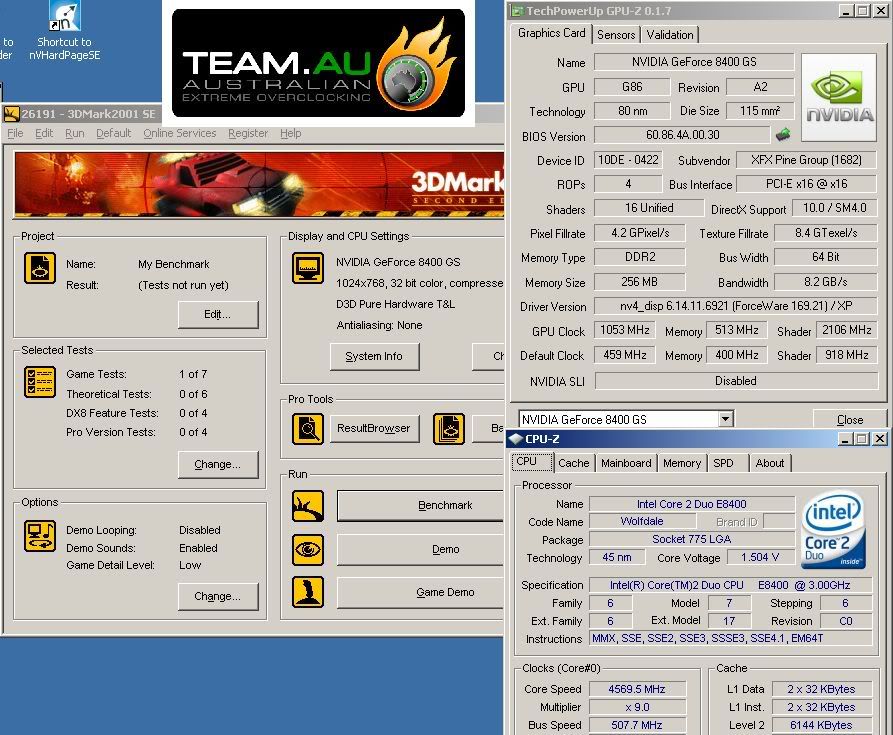The width and height of the screenshot is (893, 735).
Task: Click the ResultBrowser button
Action: tap(374, 428)
